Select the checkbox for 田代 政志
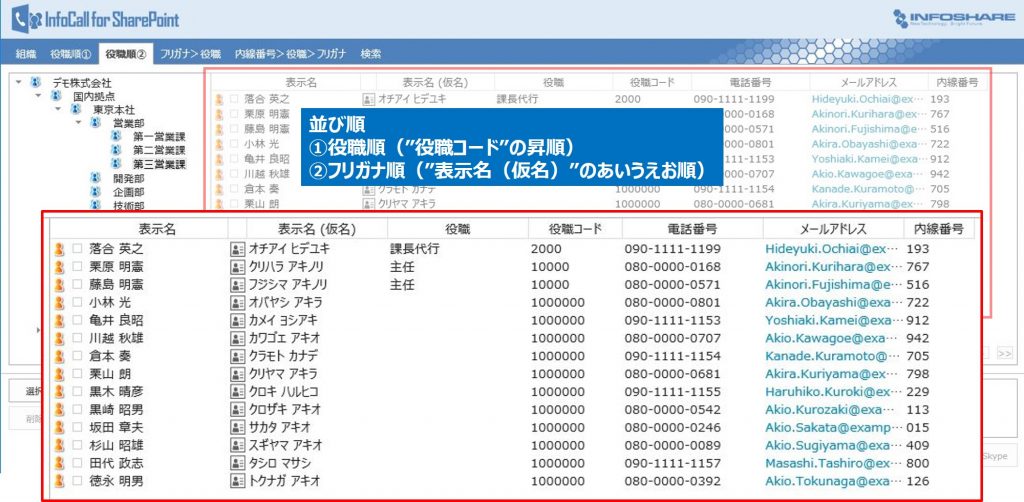This screenshot has width=1024, height=502. tap(77, 463)
